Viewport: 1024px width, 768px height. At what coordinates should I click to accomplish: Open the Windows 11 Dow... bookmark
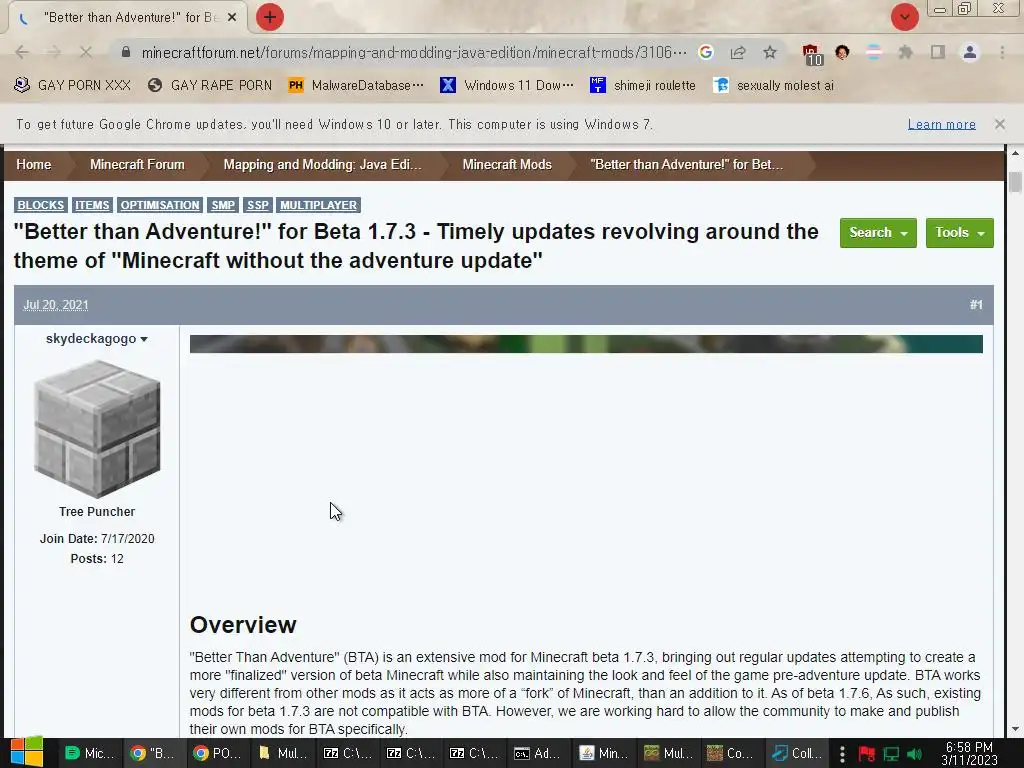point(507,86)
